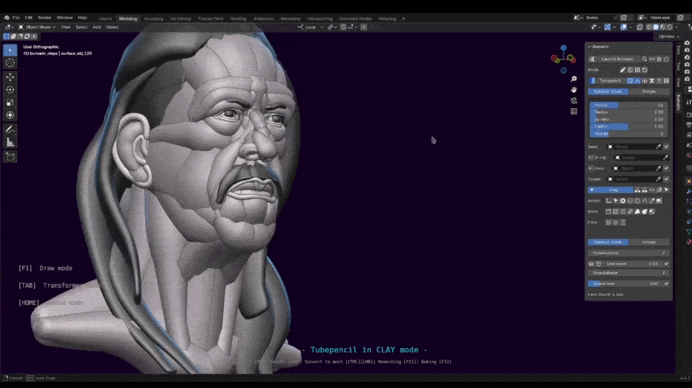692x388 pixels.
Task: Toggle viewport overlays button
Action: pos(624,27)
